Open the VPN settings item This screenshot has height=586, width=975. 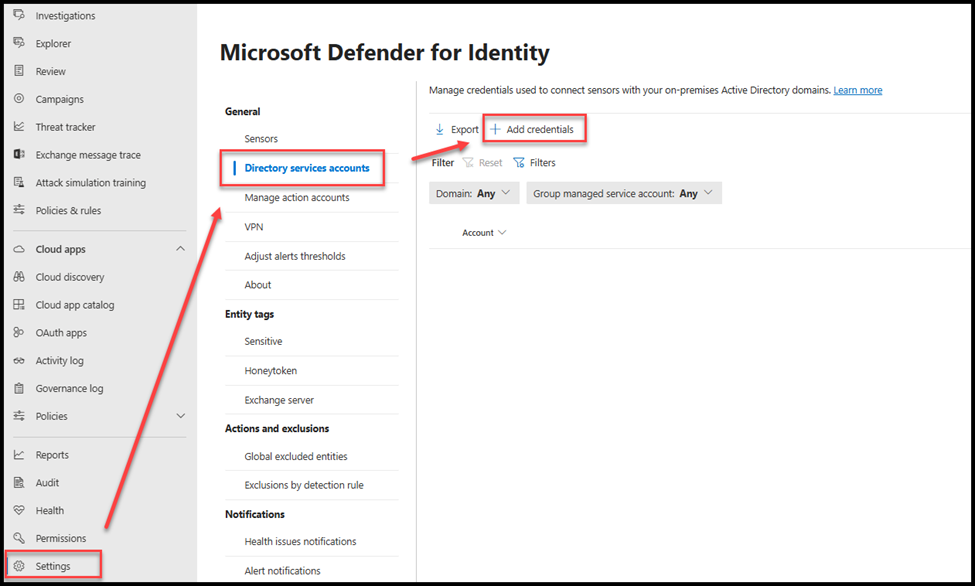pos(254,226)
